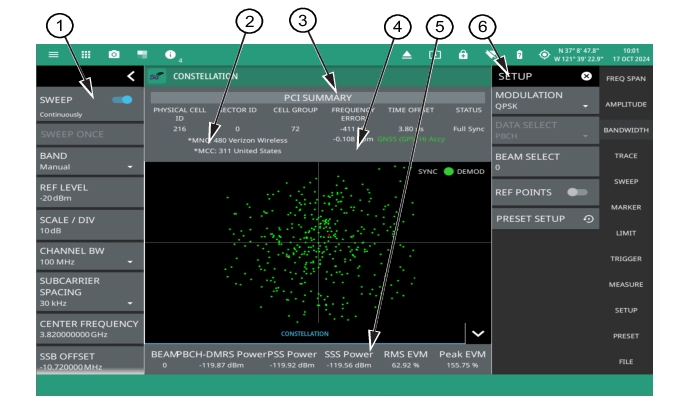The height and width of the screenshot is (403, 680).
Task: Open the AMPLITUDE menu
Action: tap(626, 104)
